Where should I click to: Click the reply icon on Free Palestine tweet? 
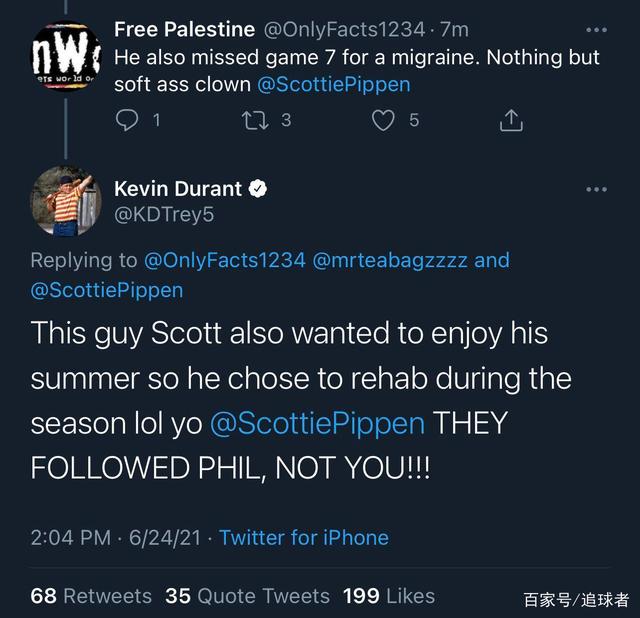(126, 121)
